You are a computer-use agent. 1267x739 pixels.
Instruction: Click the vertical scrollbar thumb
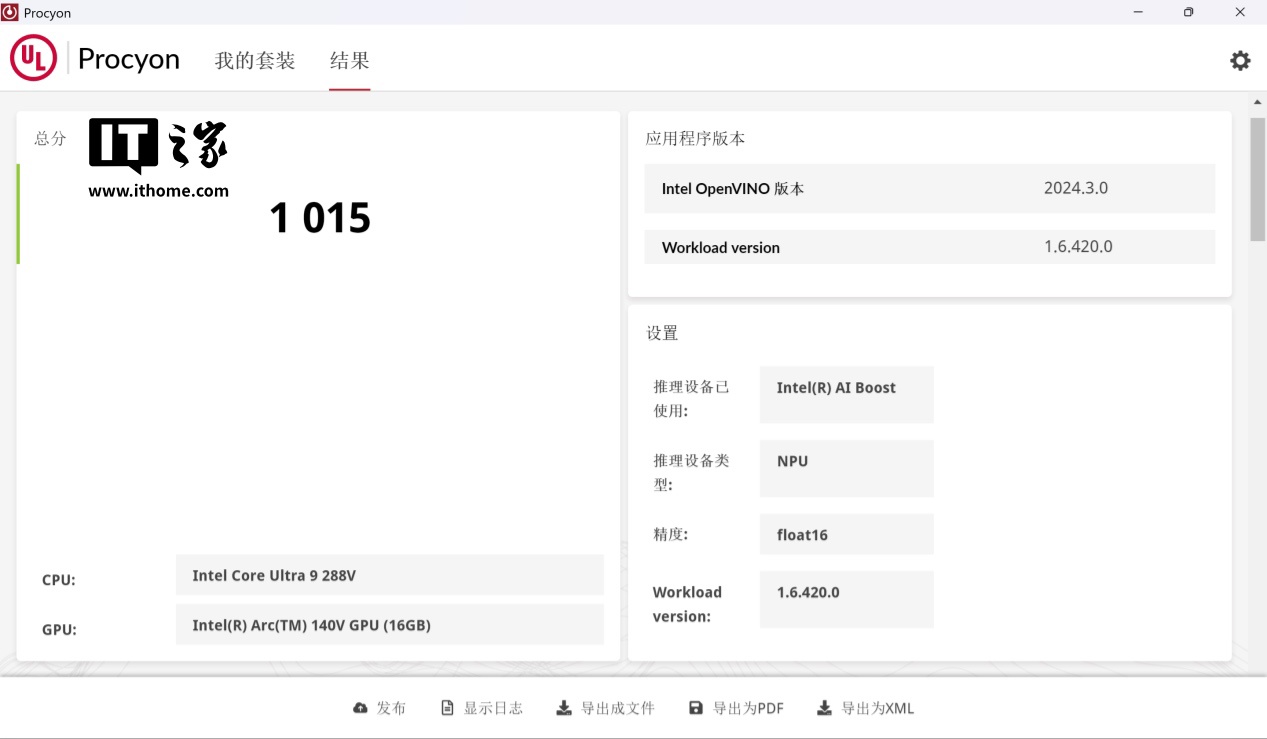1257,180
